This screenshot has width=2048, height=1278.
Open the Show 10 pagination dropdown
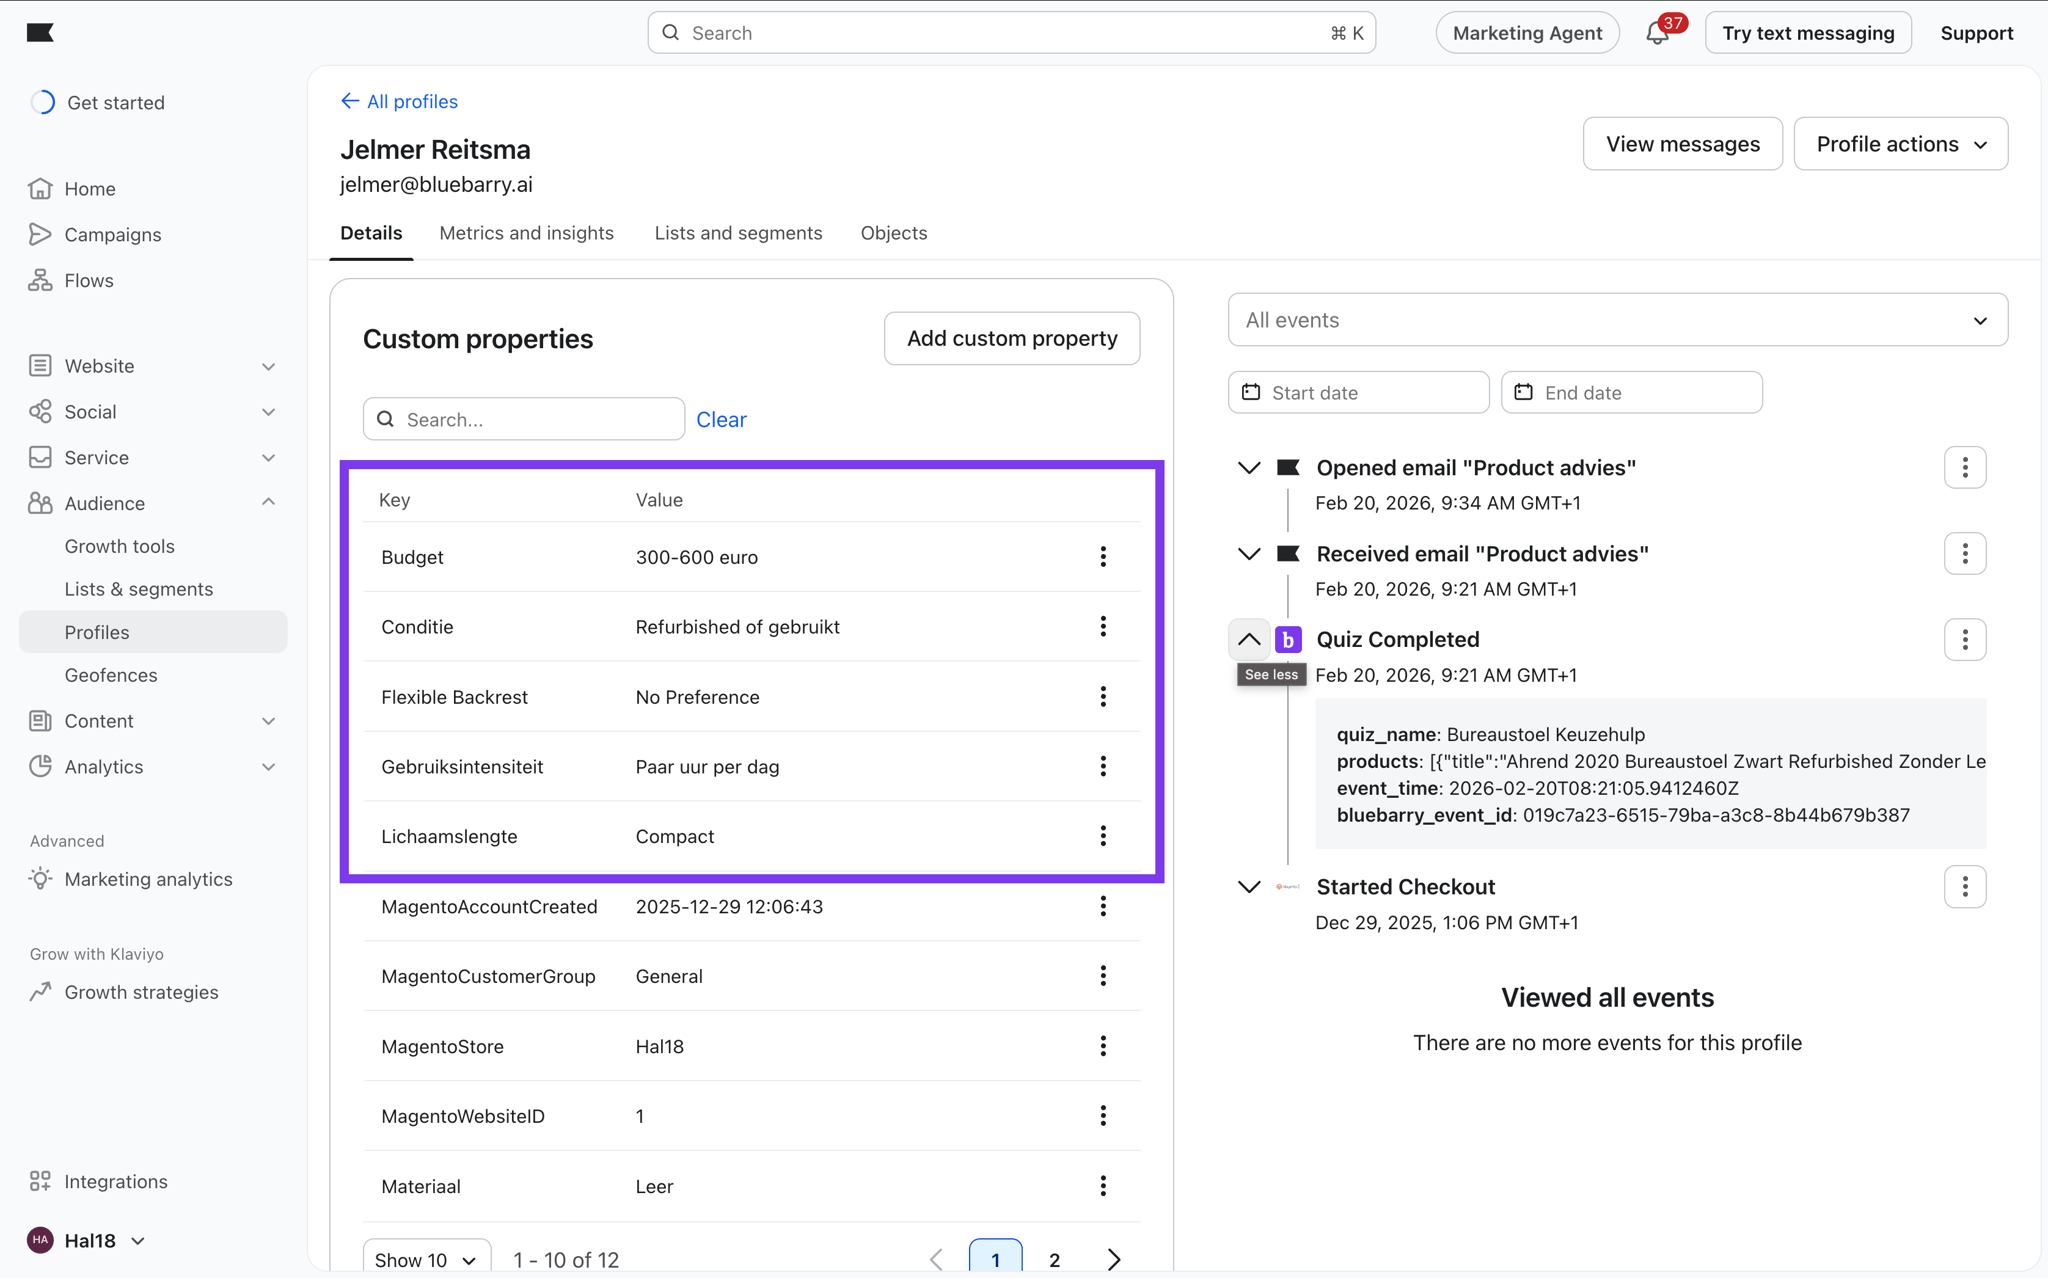tap(425, 1259)
